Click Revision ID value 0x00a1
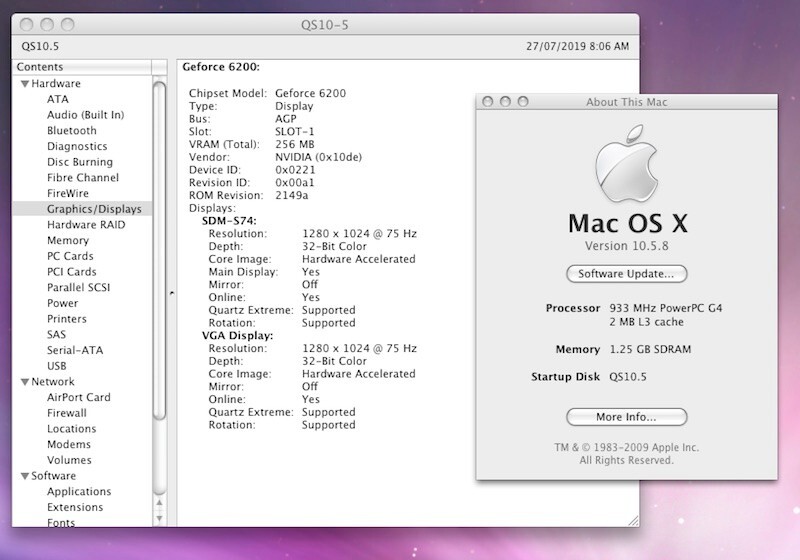 (x=295, y=183)
